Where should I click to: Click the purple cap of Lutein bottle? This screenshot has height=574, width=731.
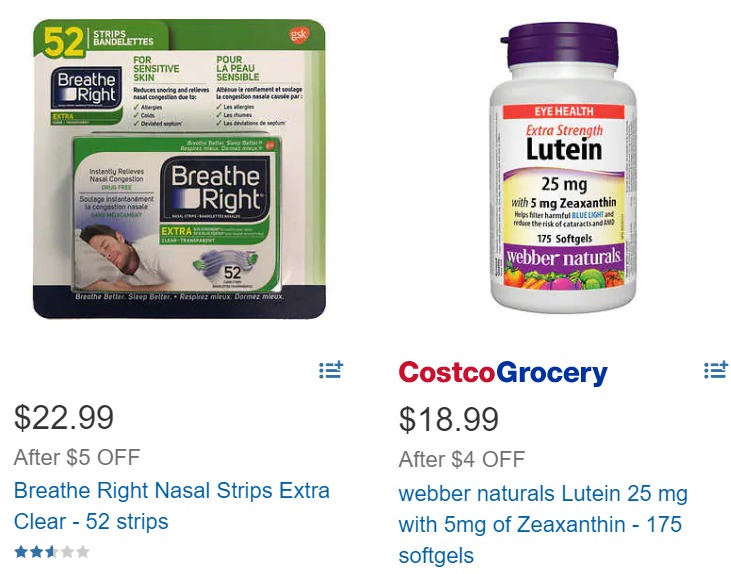[563, 46]
